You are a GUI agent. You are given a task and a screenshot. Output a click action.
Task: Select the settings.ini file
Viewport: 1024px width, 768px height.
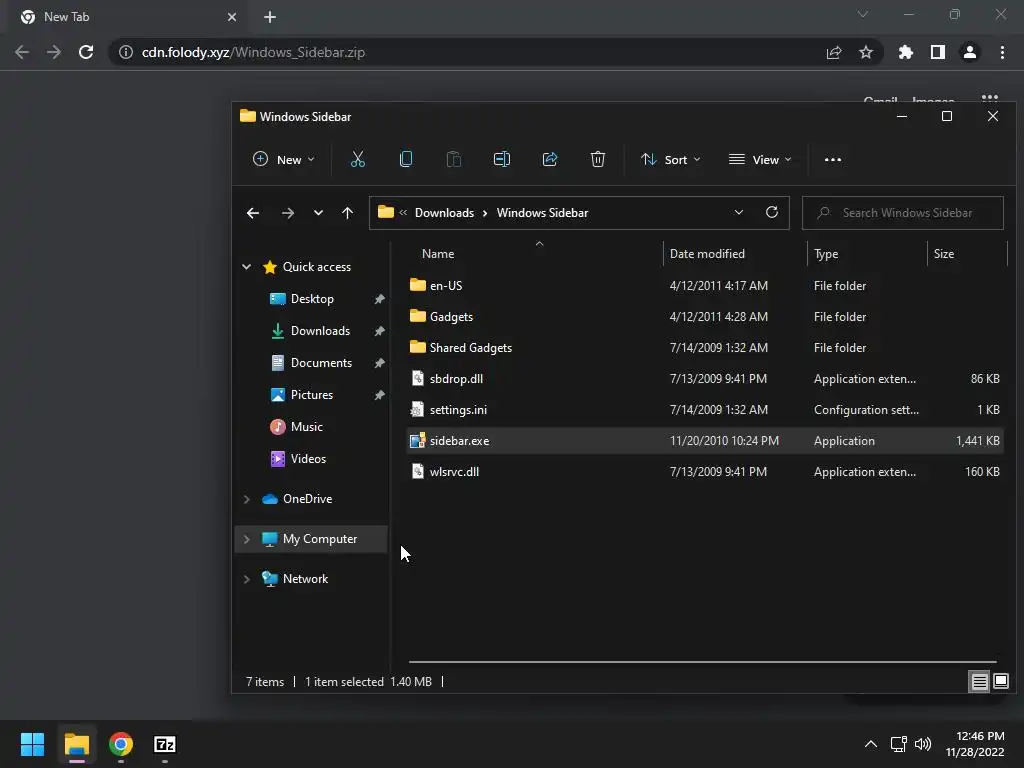point(704,409)
